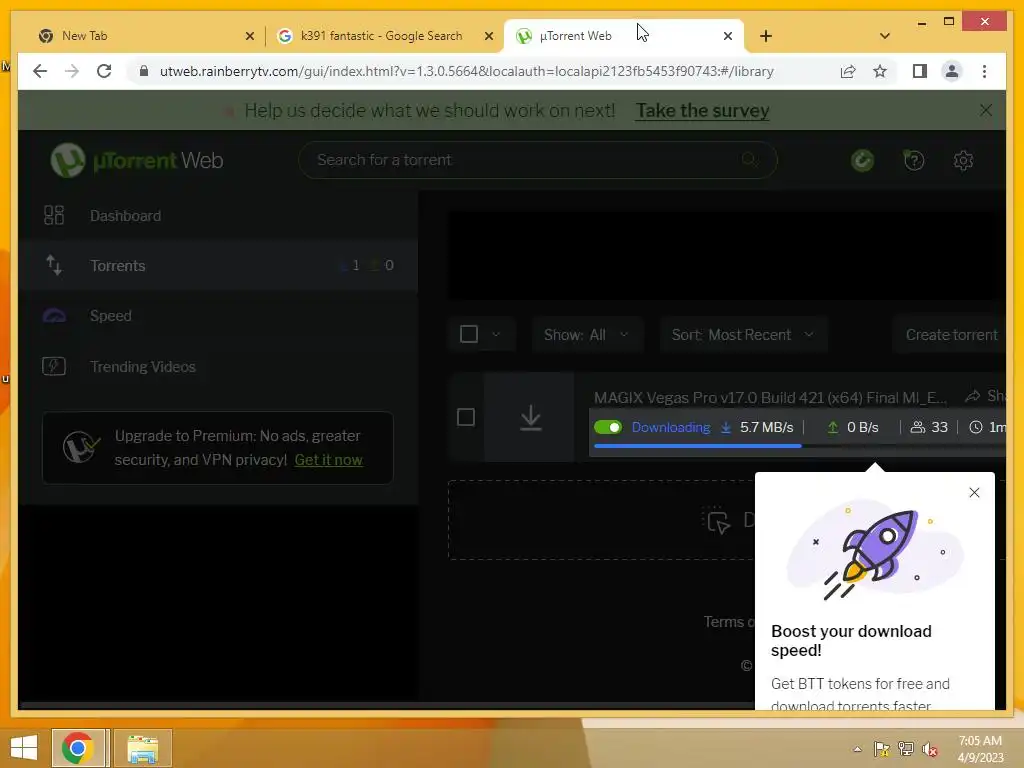Click the Share arrow icon on MAGIX torrent
Image resolution: width=1024 pixels, height=768 pixels.
972,396
